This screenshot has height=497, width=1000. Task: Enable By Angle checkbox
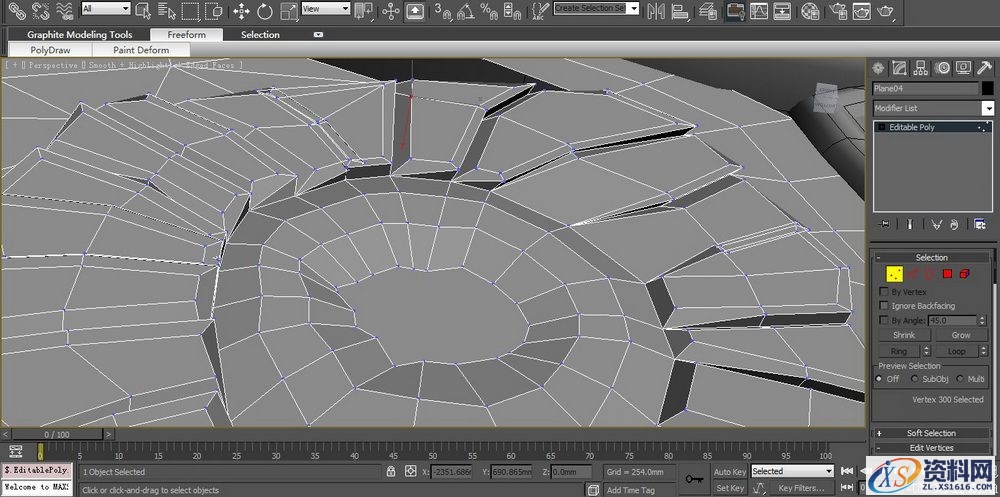tap(884, 320)
